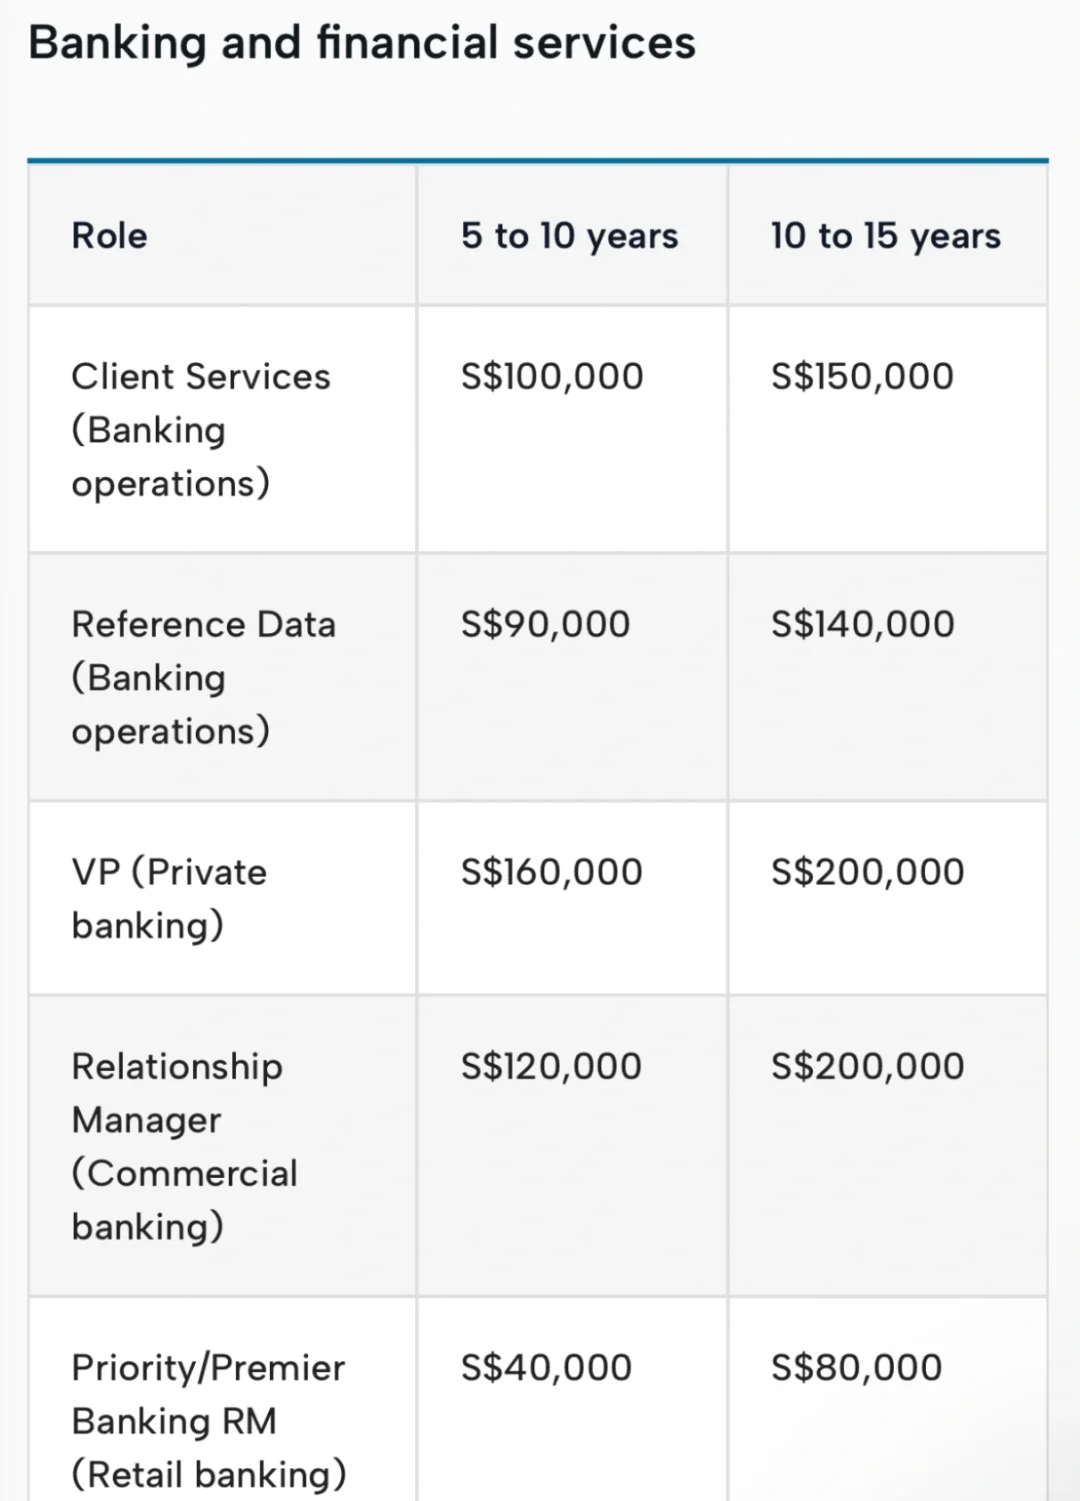The width and height of the screenshot is (1080, 1501).
Task: Select the Role column header
Action: point(109,236)
